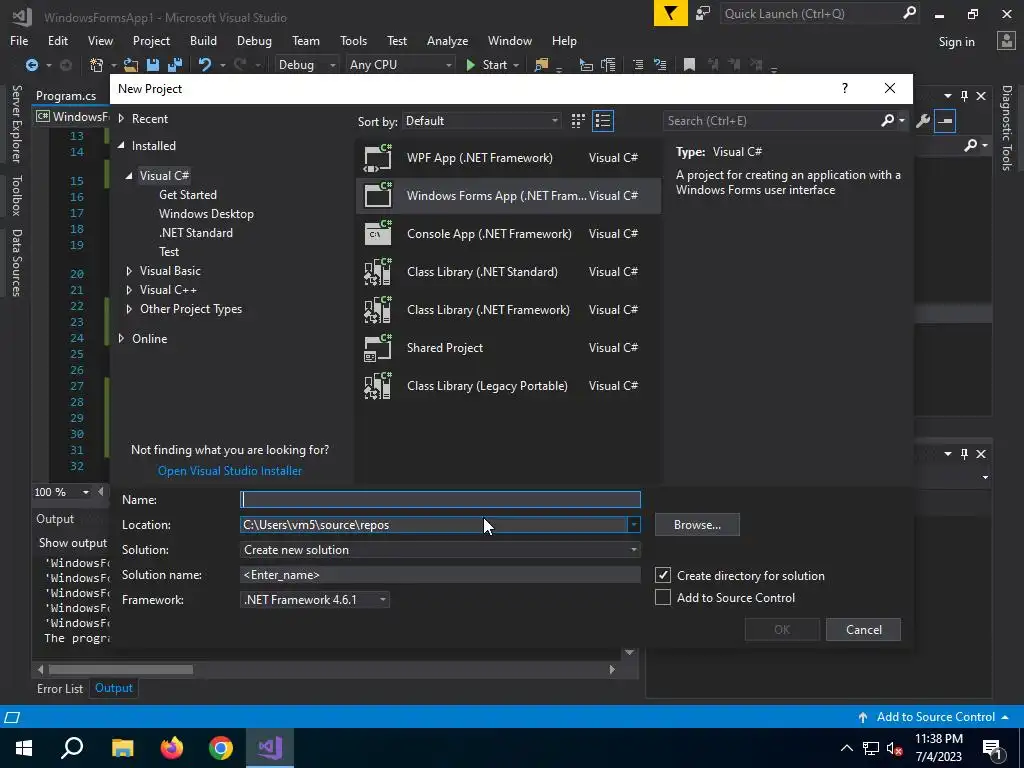
Task: Select the Console App template icon
Action: 377,234
